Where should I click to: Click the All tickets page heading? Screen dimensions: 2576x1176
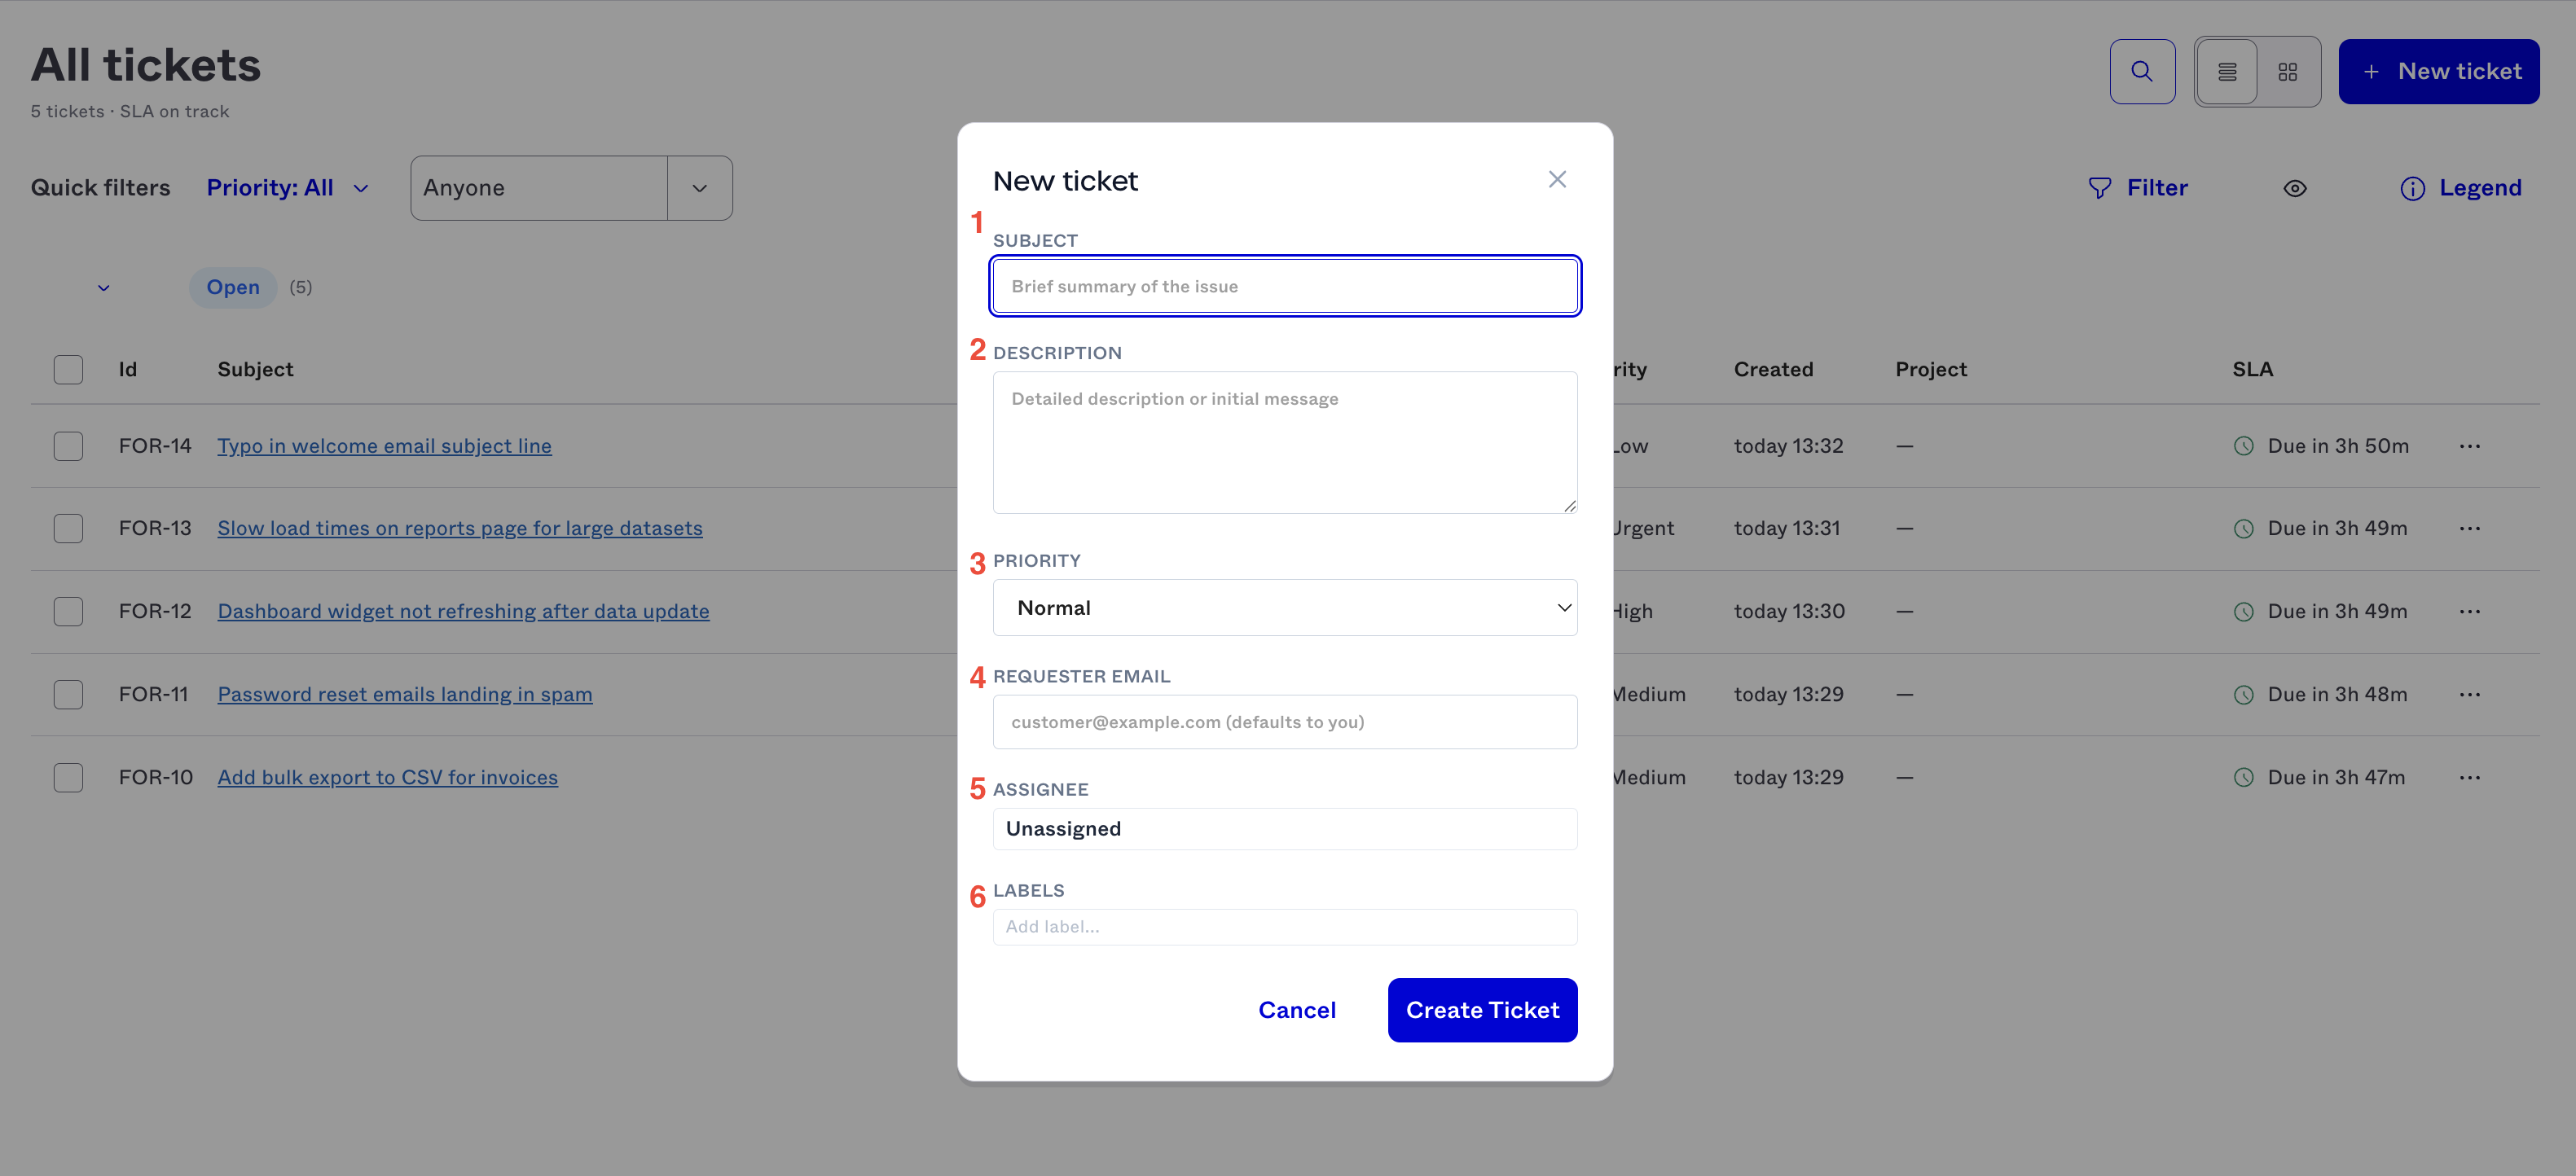[x=146, y=65]
